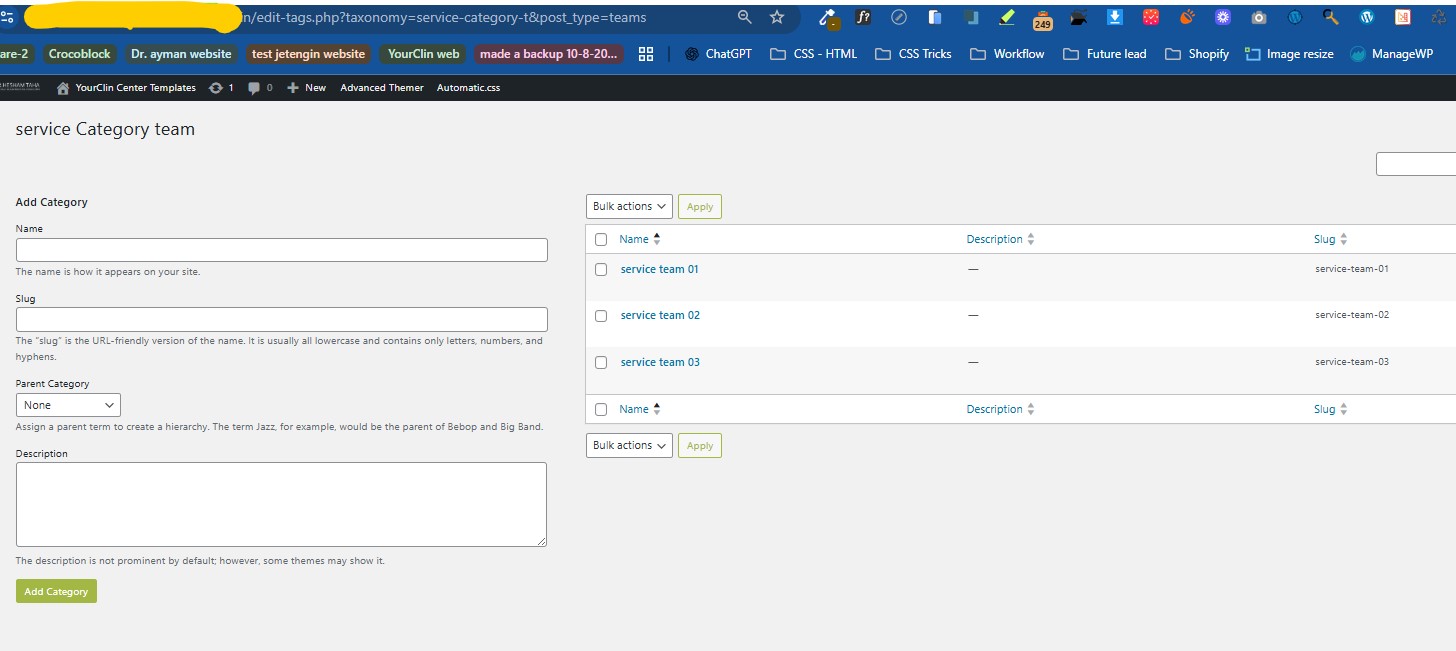Expand the Parent Category dropdown
Image resolution: width=1456 pixels, height=651 pixels.
68,405
